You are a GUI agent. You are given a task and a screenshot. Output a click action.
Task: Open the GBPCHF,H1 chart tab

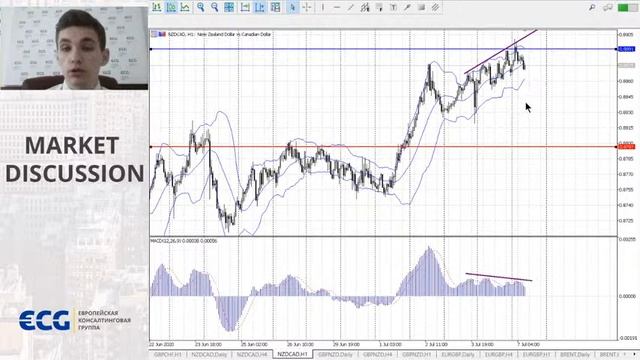coord(168,354)
